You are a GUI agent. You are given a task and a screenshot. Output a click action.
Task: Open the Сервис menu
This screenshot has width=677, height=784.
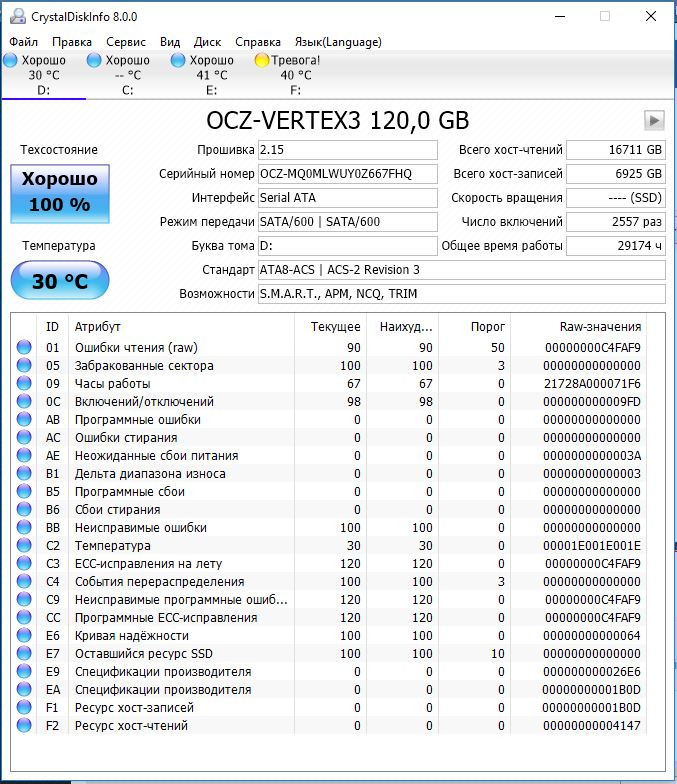coord(126,42)
